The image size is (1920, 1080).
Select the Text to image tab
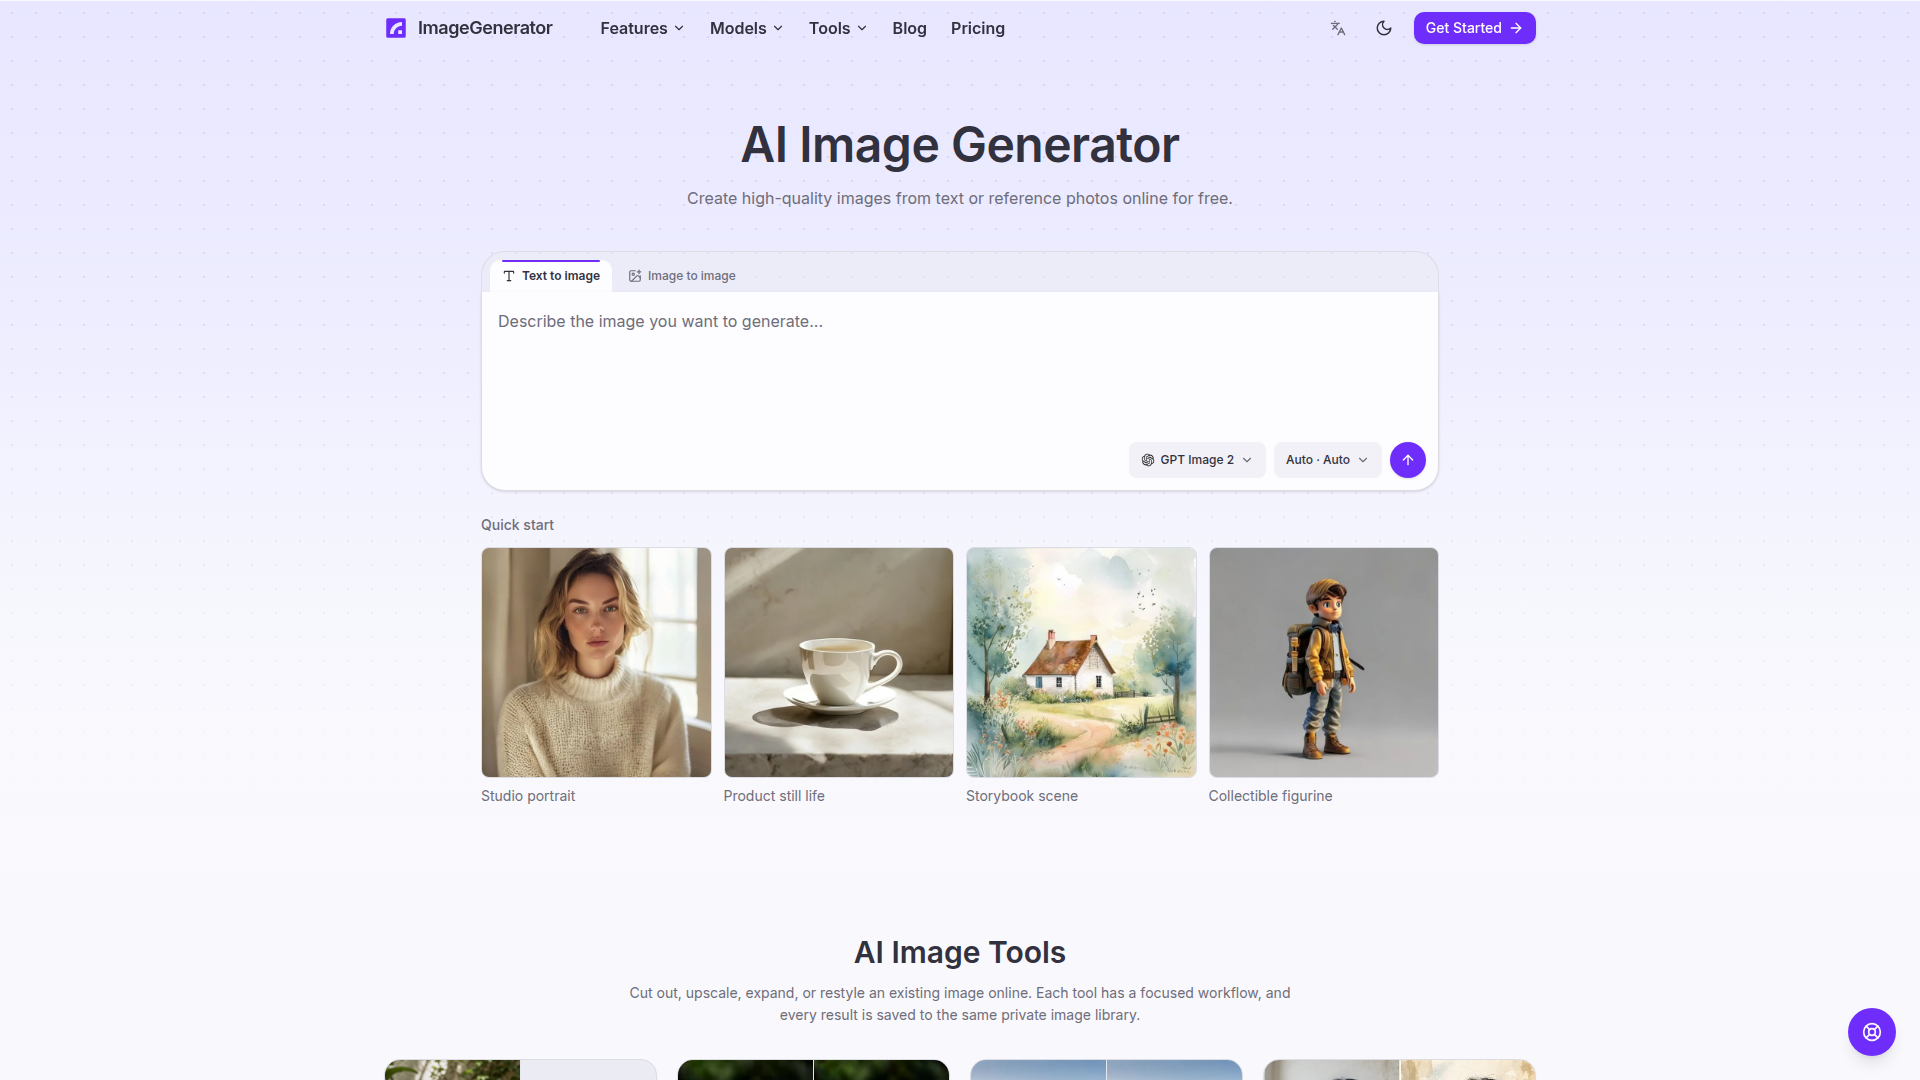pyautogui.click(x=551, y=276)
